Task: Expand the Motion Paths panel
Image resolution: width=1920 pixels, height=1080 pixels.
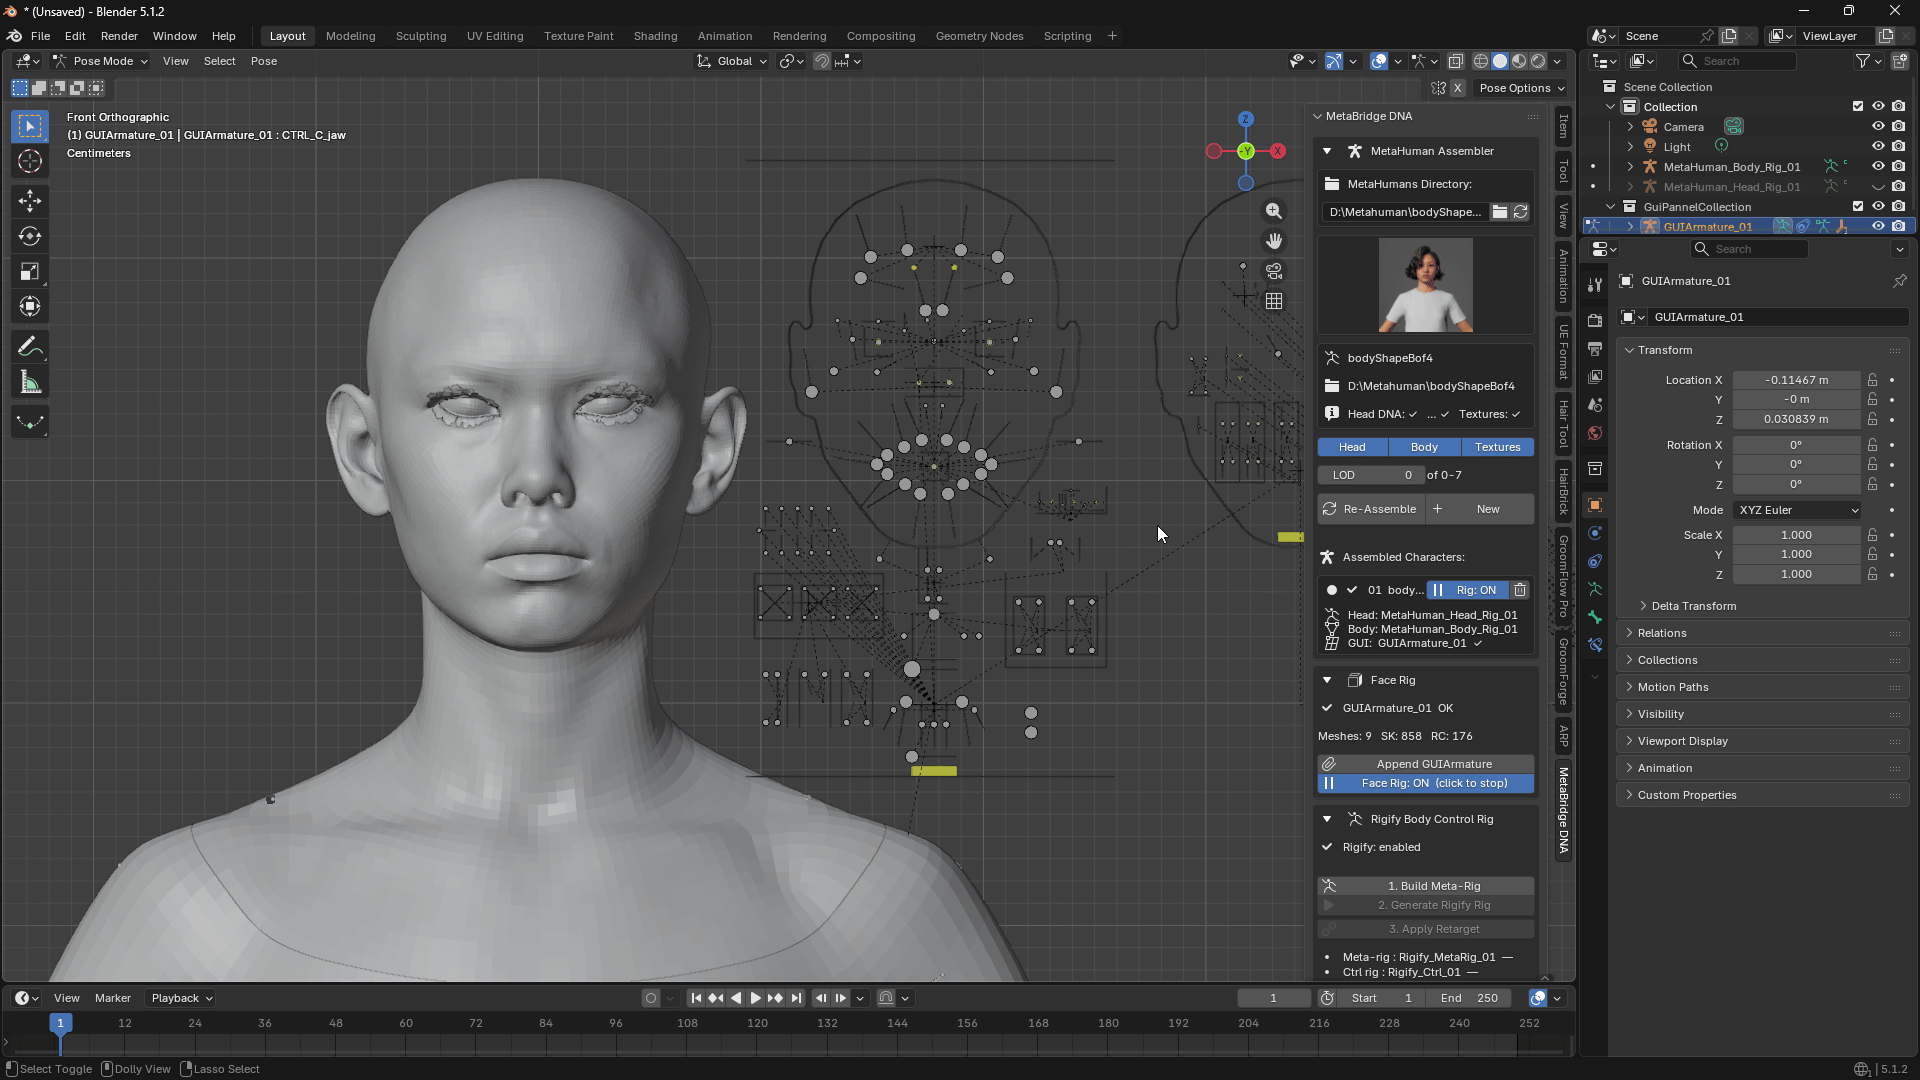Action: click(x=1673, y=687)
